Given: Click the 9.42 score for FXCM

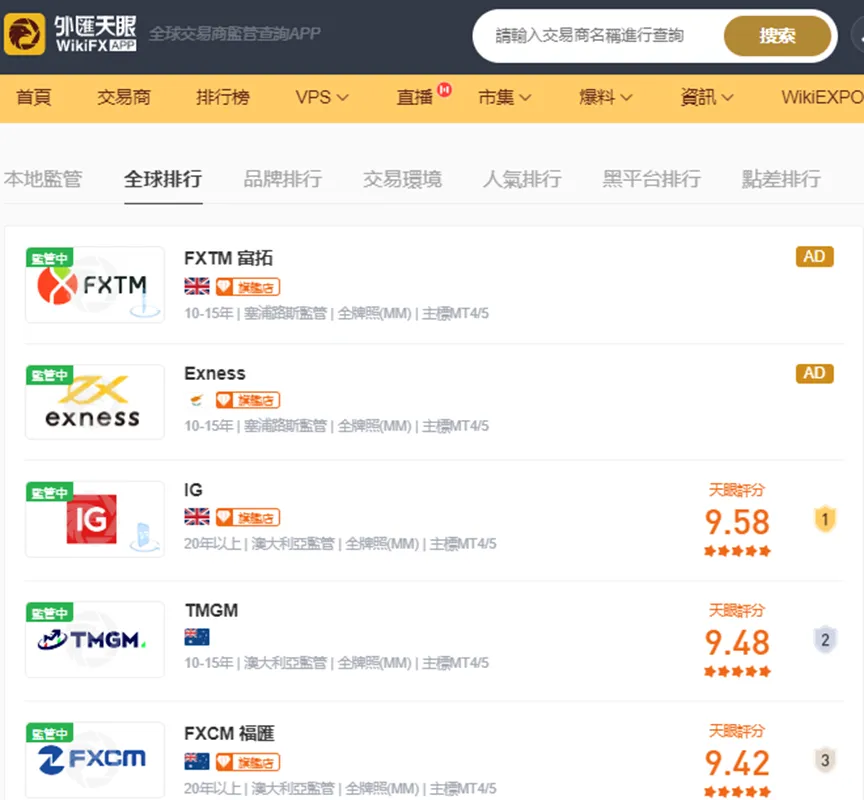Looking at the screenshot, I should point(737,763).
